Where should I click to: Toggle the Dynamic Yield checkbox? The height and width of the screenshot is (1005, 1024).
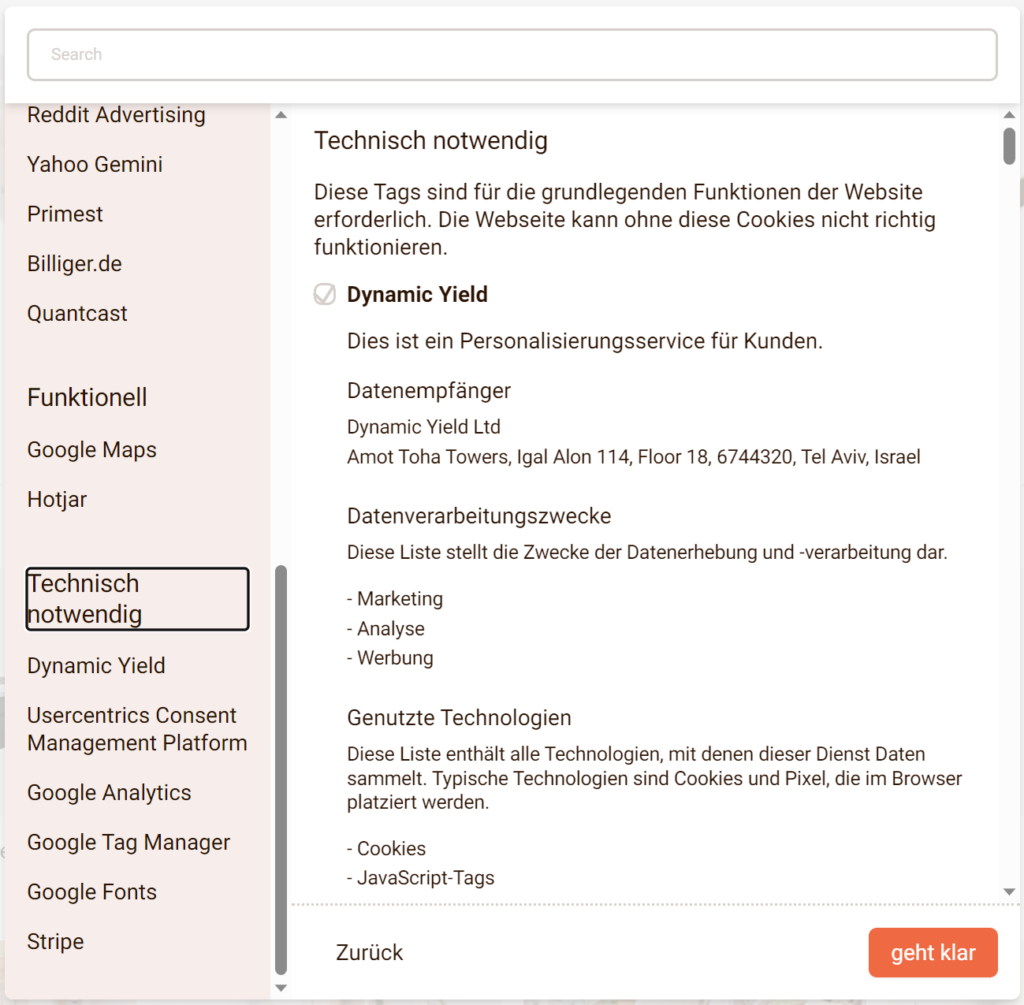pyautogui.click(x=325, y=295)
